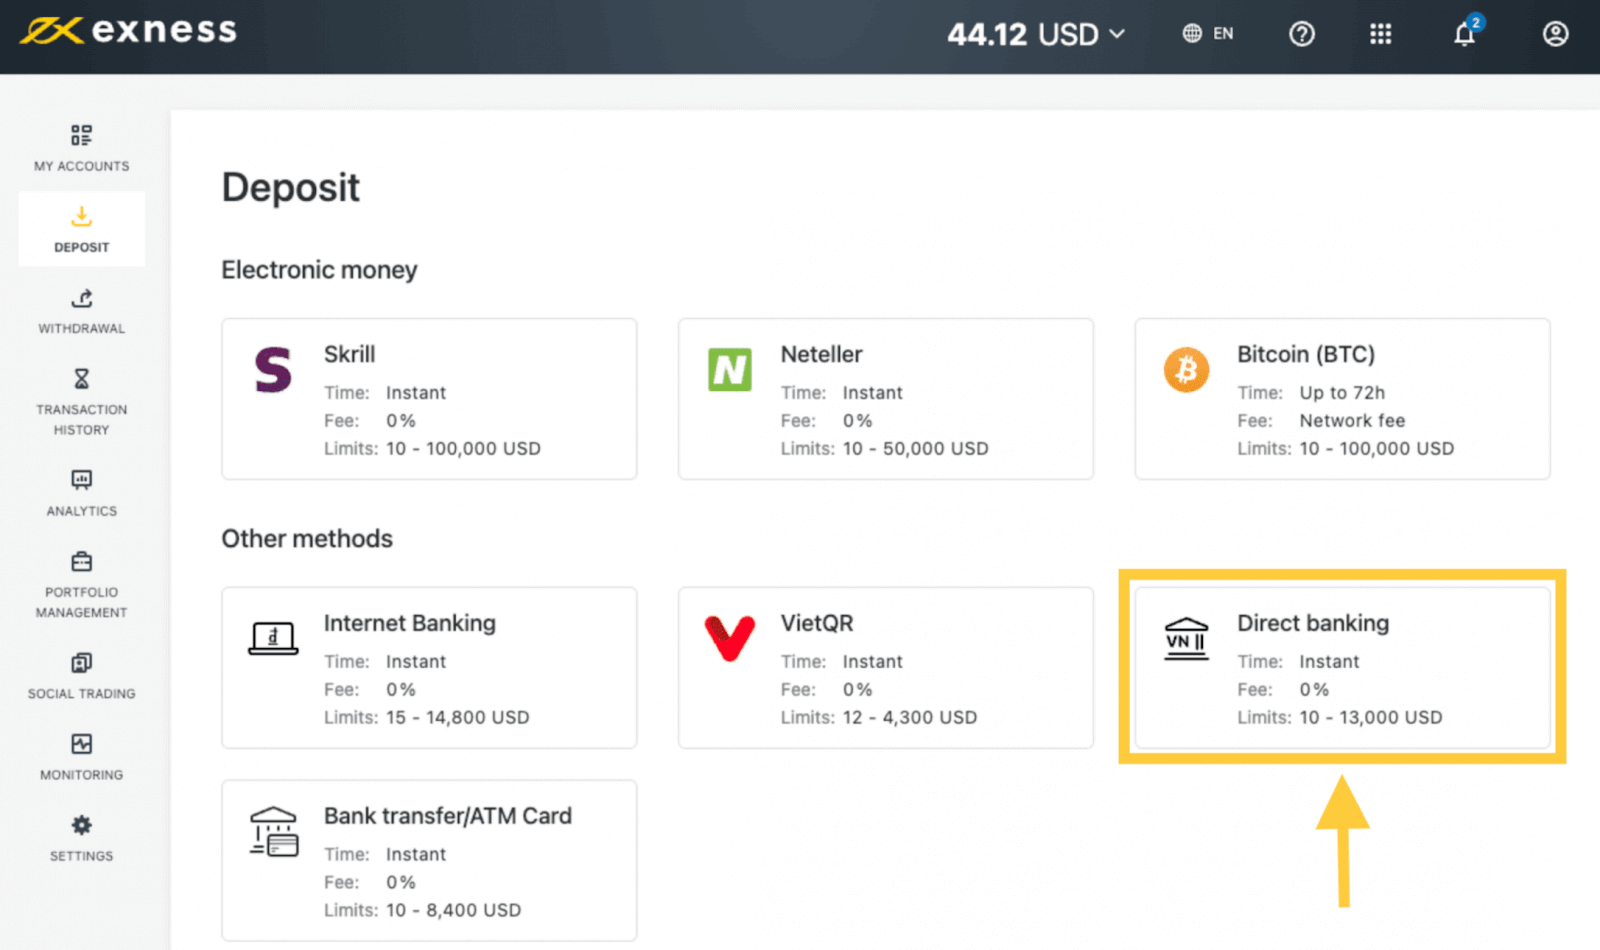Click the red VietQR logo
The width and height of the screenshot is (1600, 950).
pos(730,638)
